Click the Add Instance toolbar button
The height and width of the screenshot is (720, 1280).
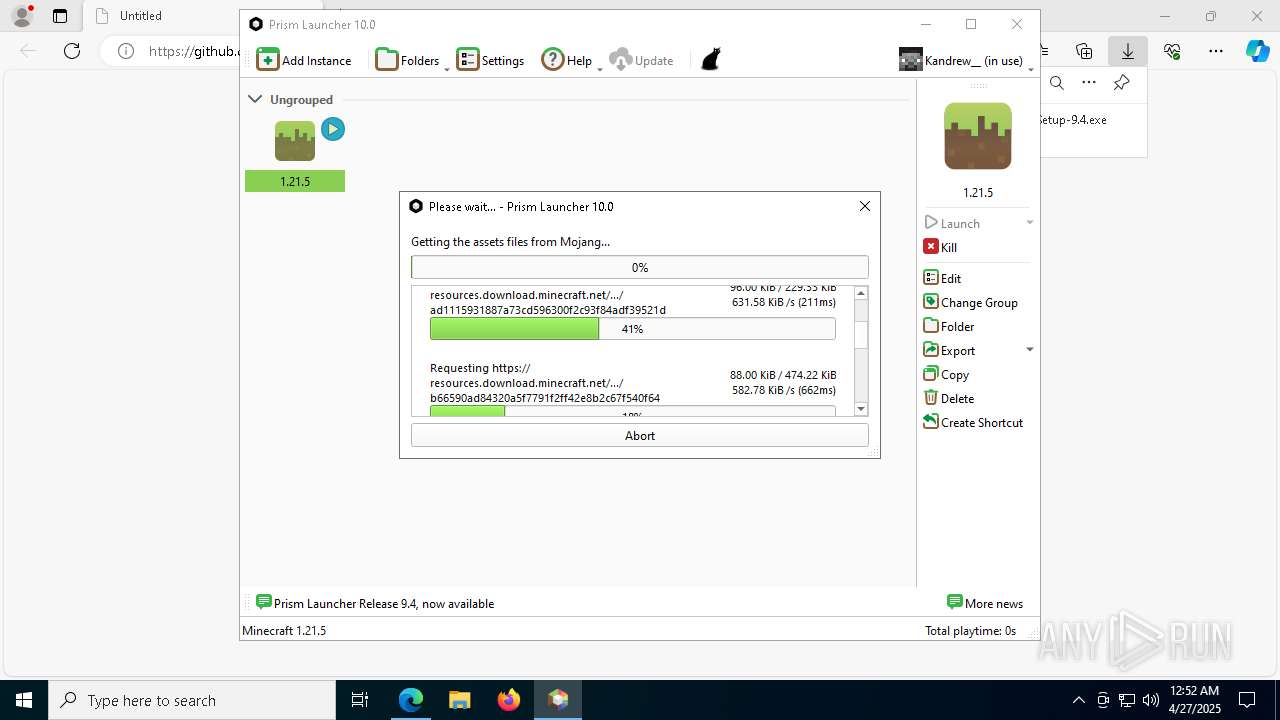click(x=304, y=60)
